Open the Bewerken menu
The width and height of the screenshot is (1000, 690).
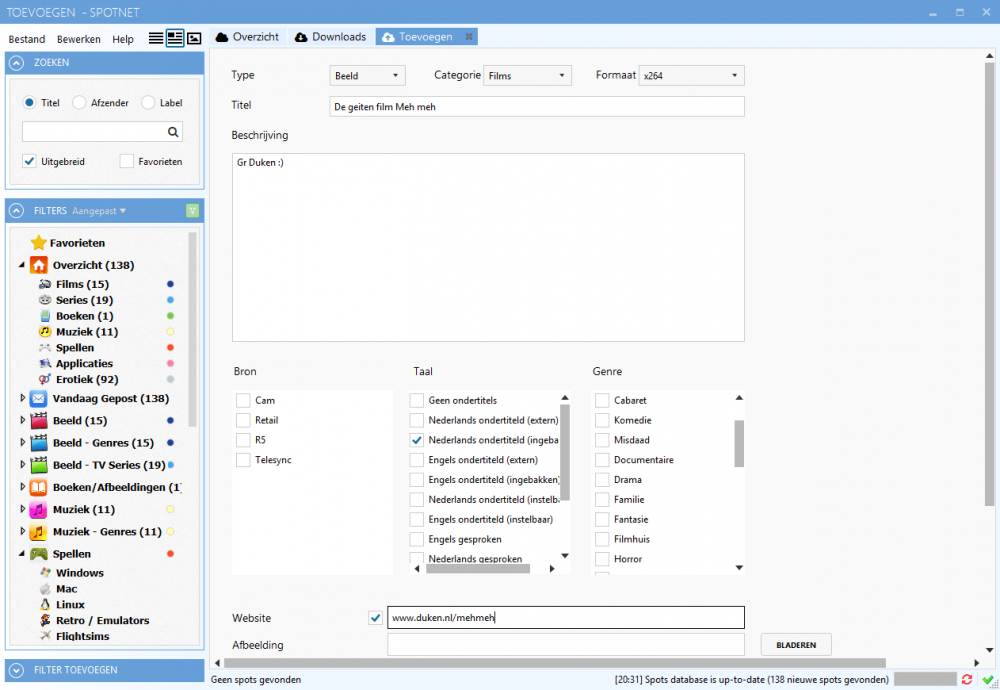79,39
